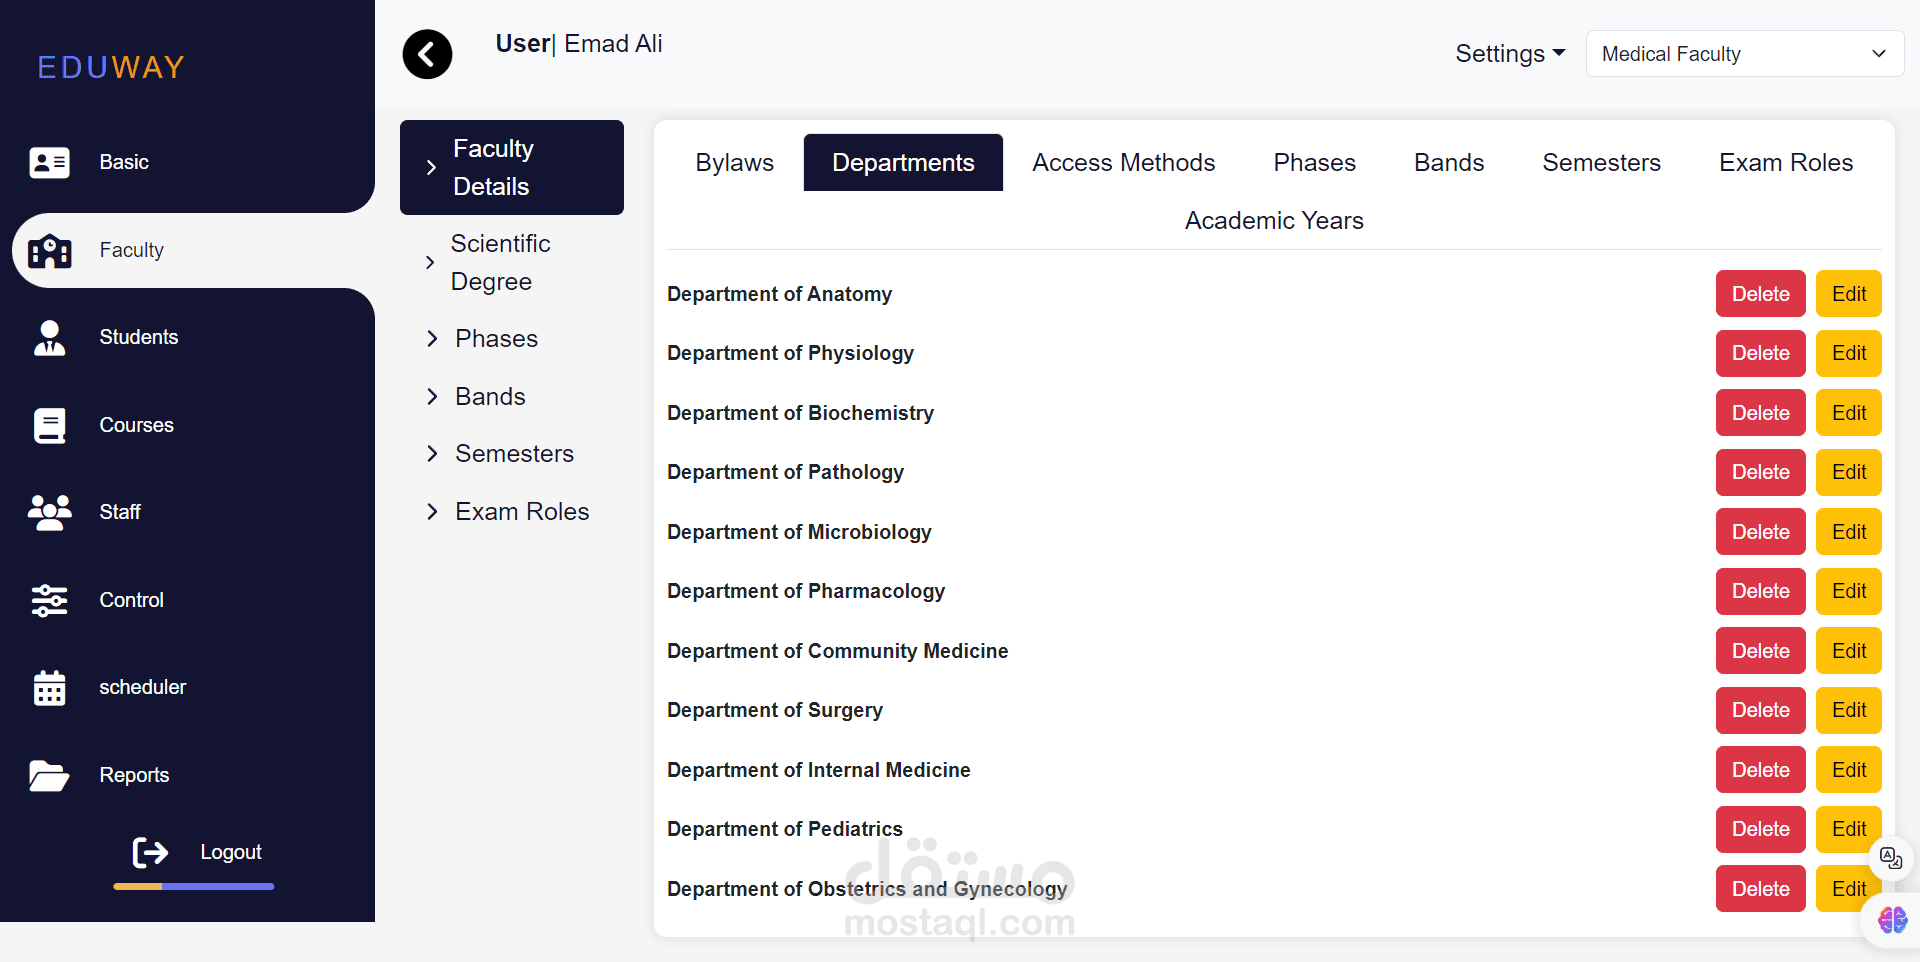The height and width of the screenshot is (962, 1920).
Task: Select the Students graduate icon
Action: pyautogui.click(x=49, y=338)
